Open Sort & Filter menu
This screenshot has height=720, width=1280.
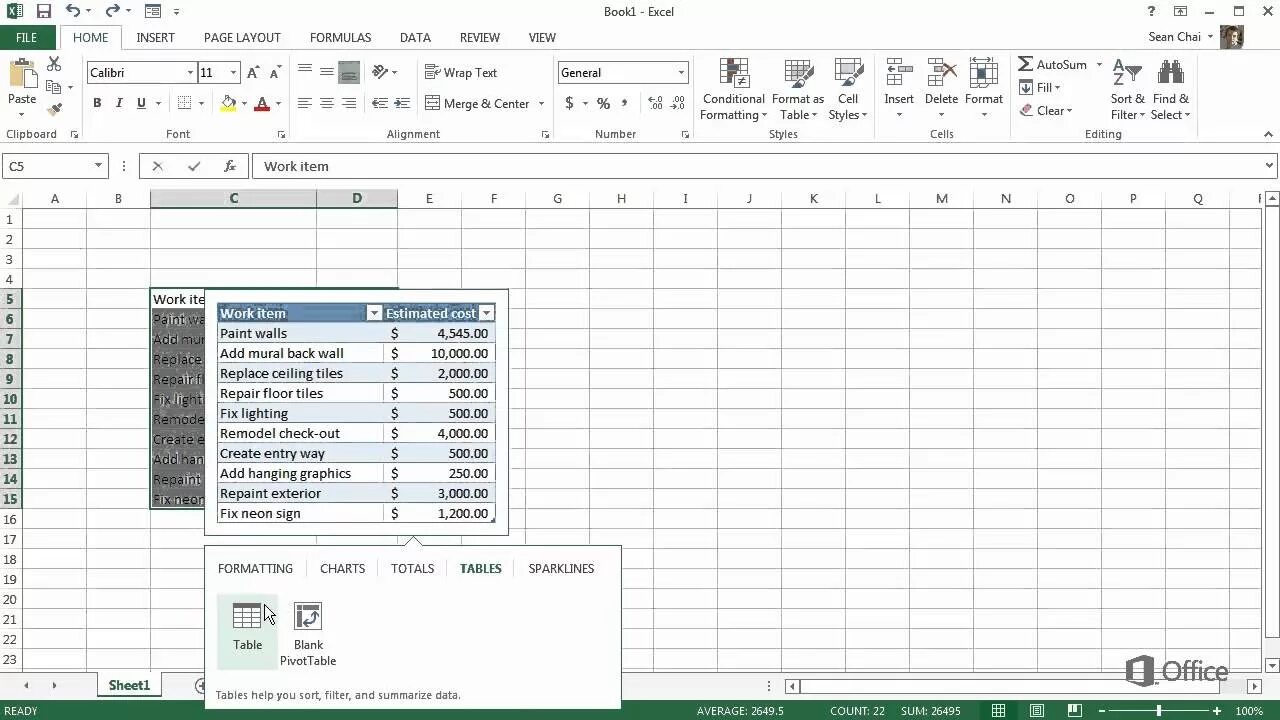[x=1127, y=90]
